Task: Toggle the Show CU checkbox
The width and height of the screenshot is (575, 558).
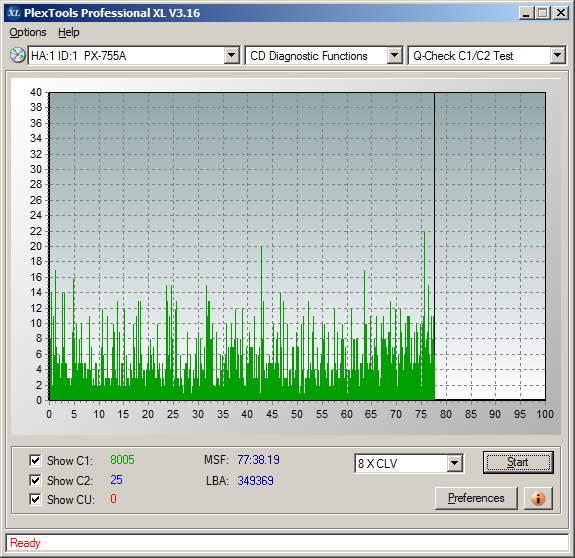Action: [35, 499]
